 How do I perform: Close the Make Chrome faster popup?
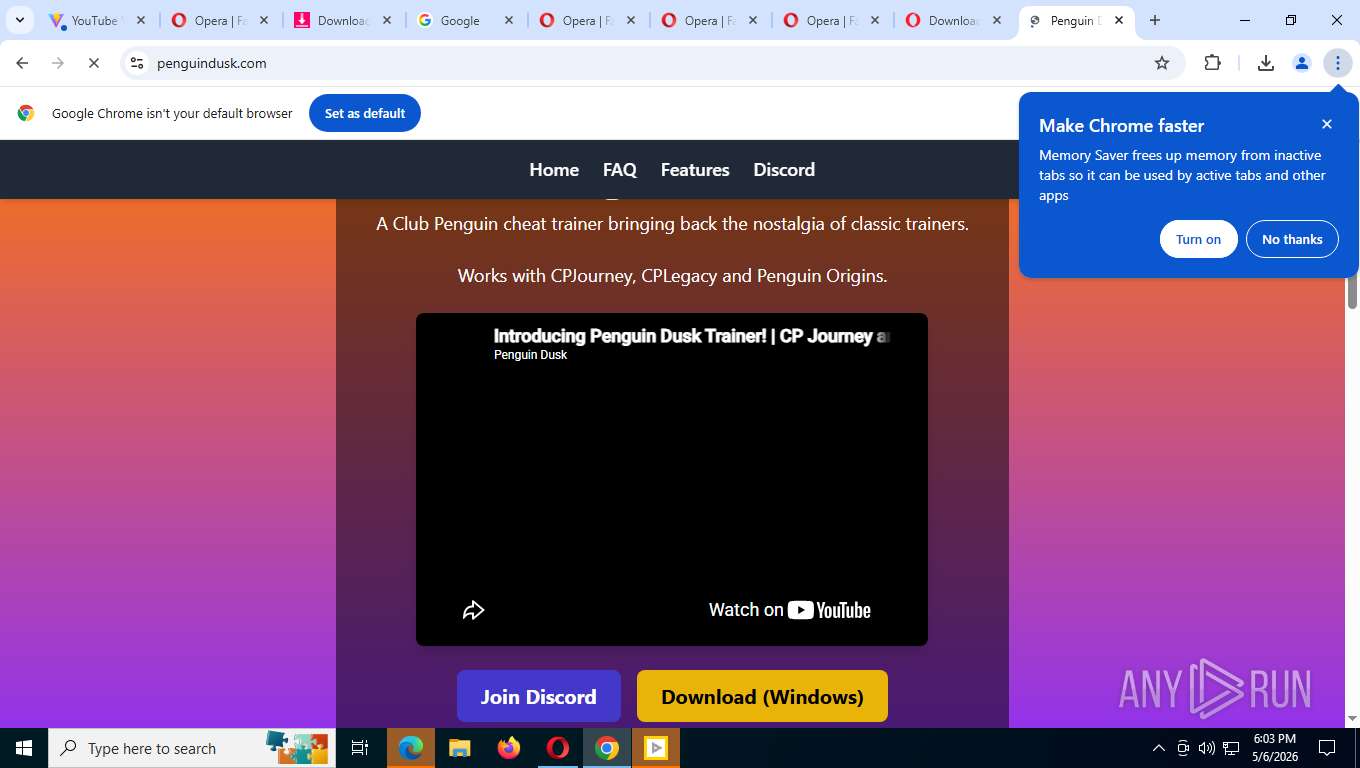coord(1327,124)
